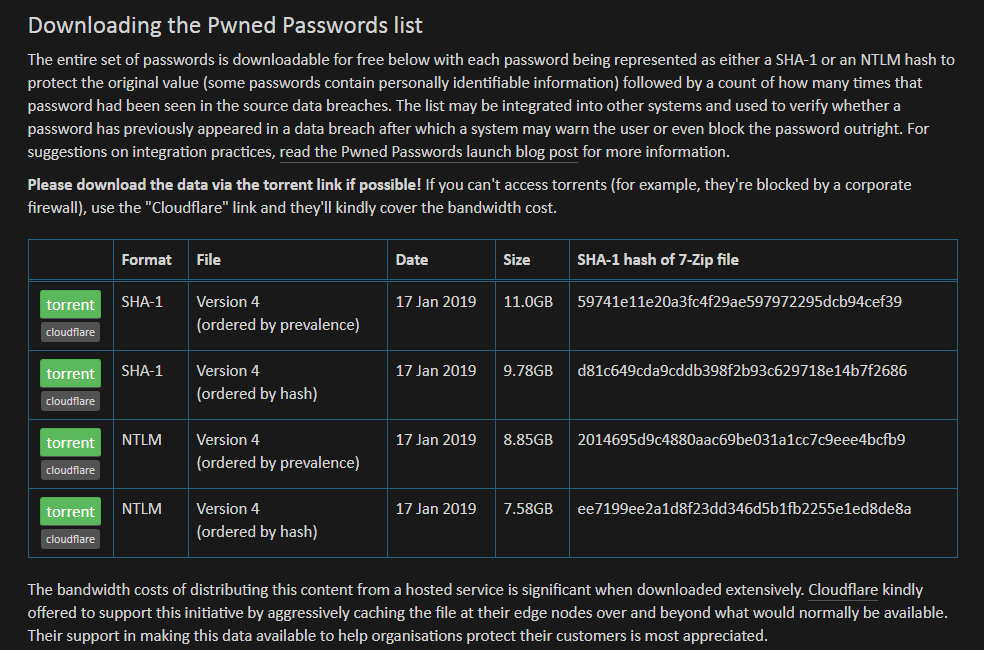
Task: Use cloudflare link for NTLM ordered by hash
Action: click(x=70, y=539)
